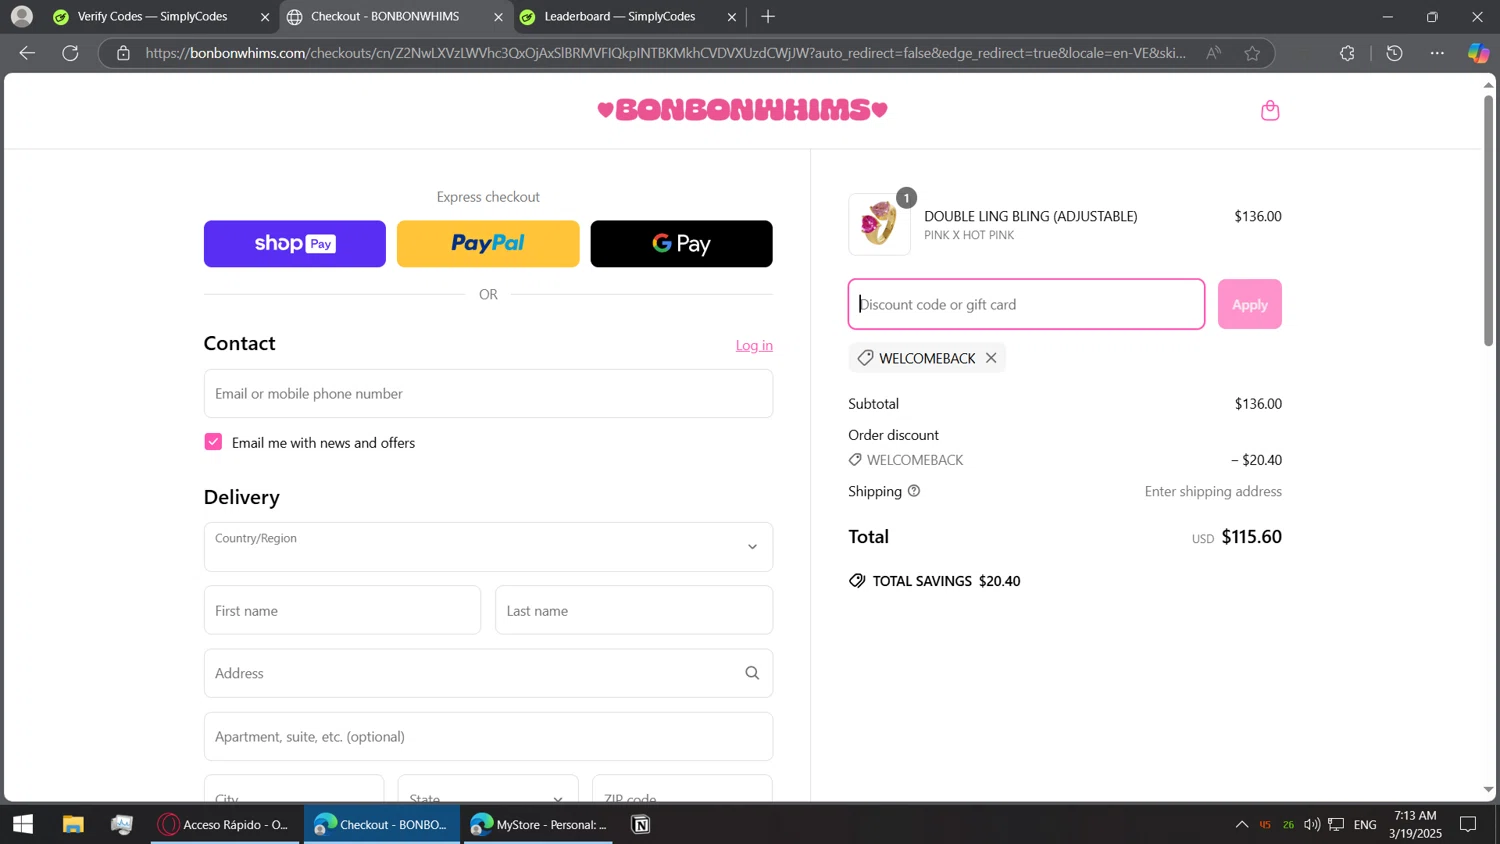
Task: Open the State dropdown
Action: click(488, 788)
